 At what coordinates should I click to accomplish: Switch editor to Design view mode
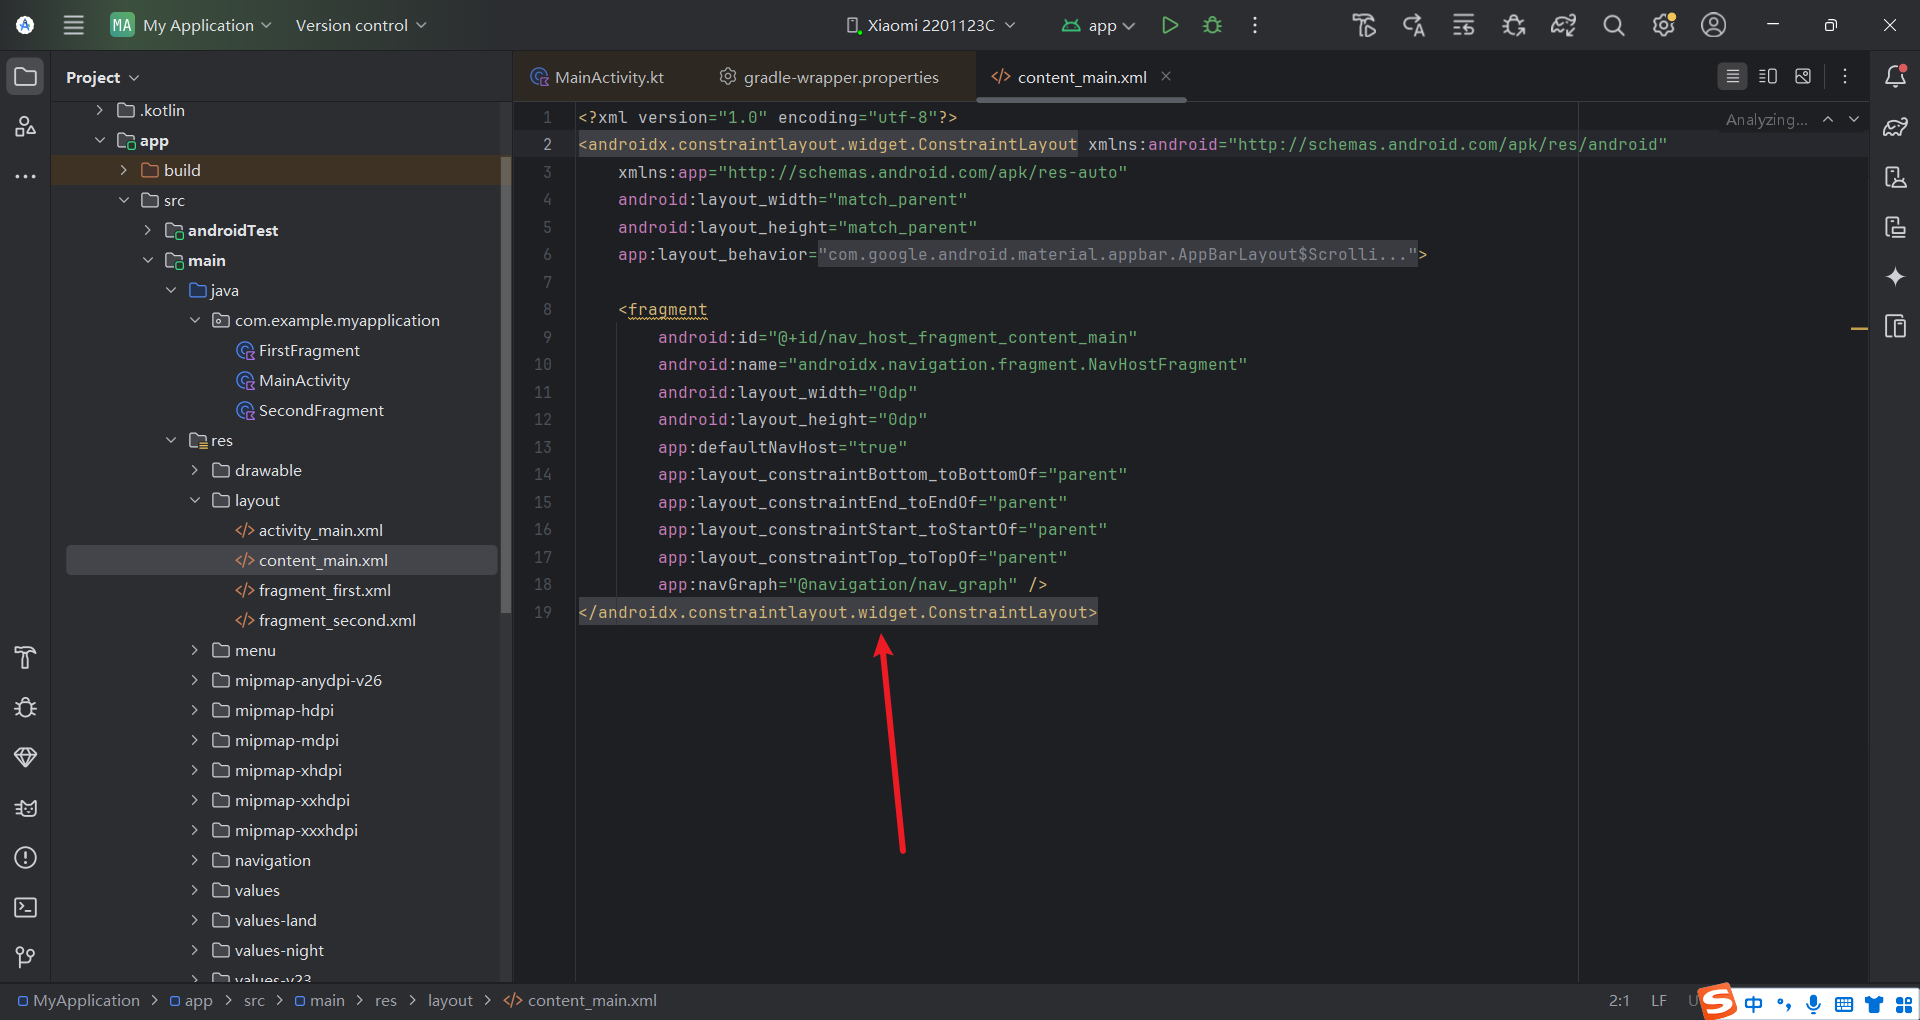click(1803, 76)
